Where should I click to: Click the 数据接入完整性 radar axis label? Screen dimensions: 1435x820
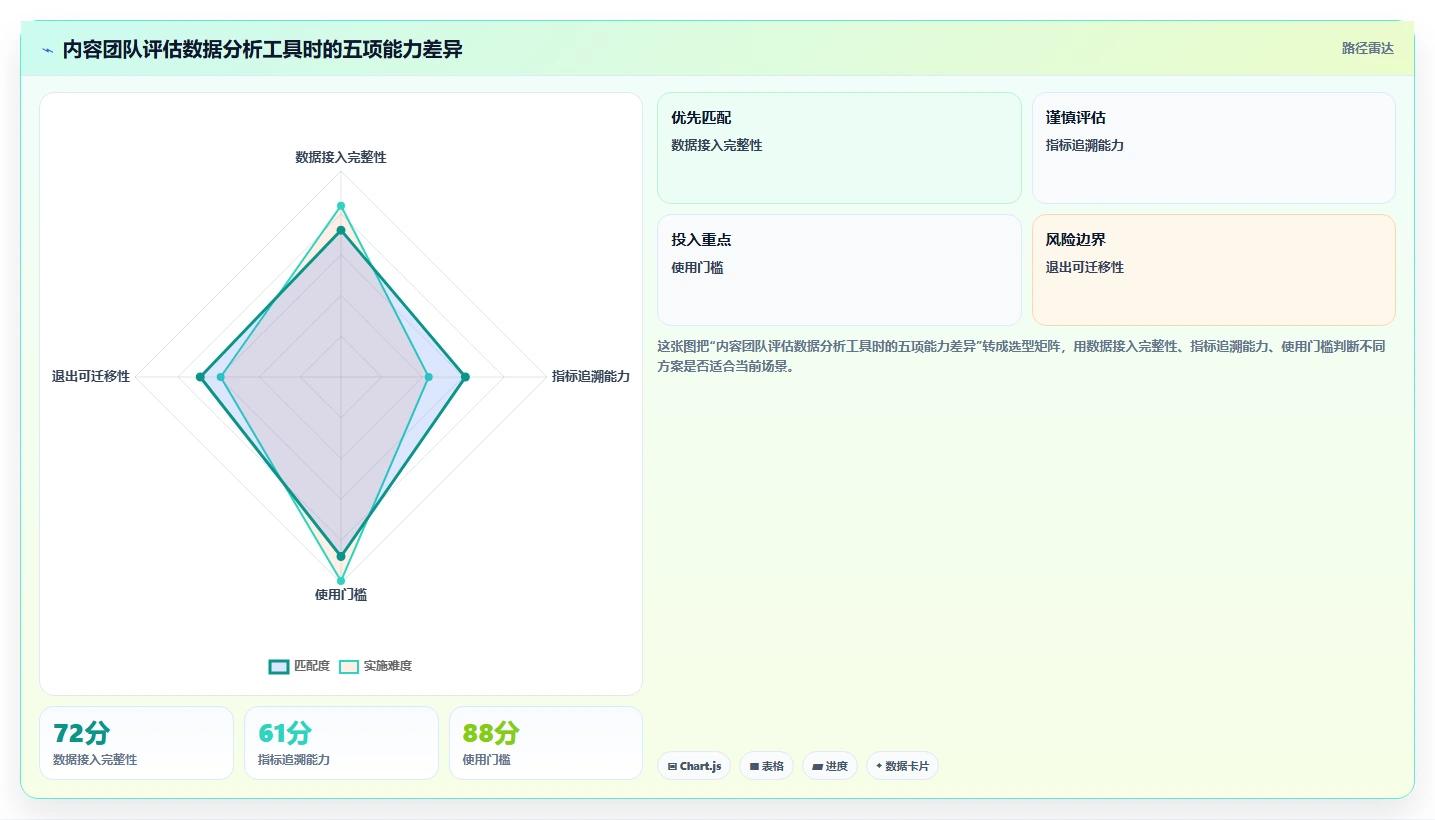[341, 157]
